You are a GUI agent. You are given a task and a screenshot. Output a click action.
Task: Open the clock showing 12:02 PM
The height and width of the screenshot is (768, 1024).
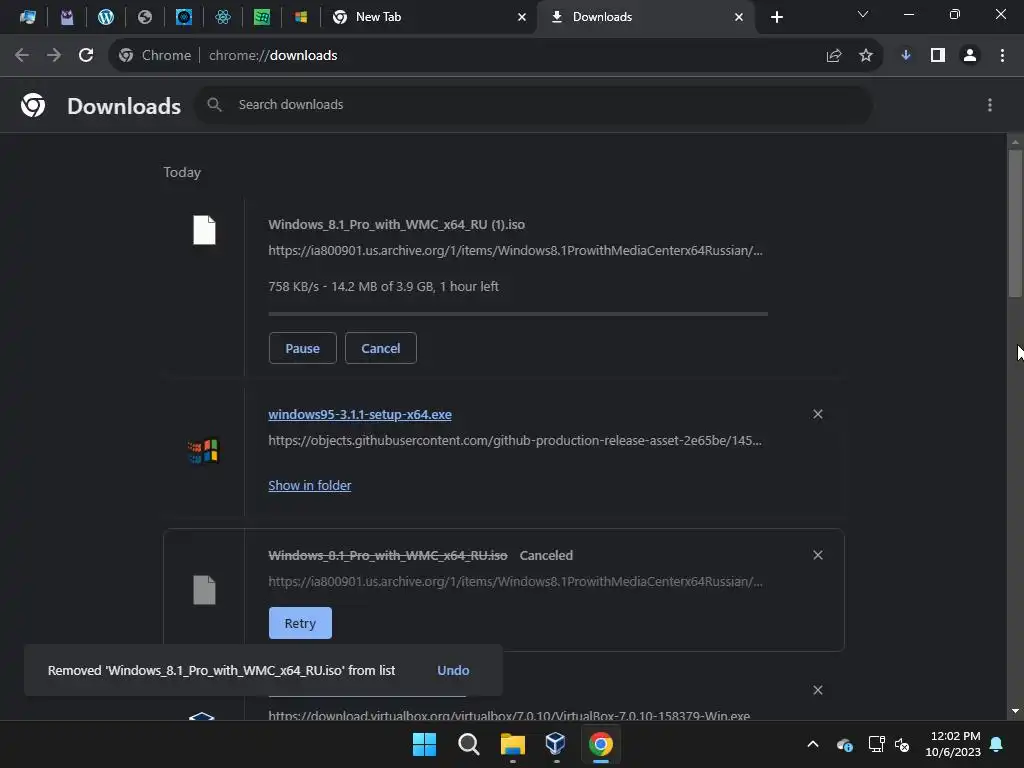[953, 744]
